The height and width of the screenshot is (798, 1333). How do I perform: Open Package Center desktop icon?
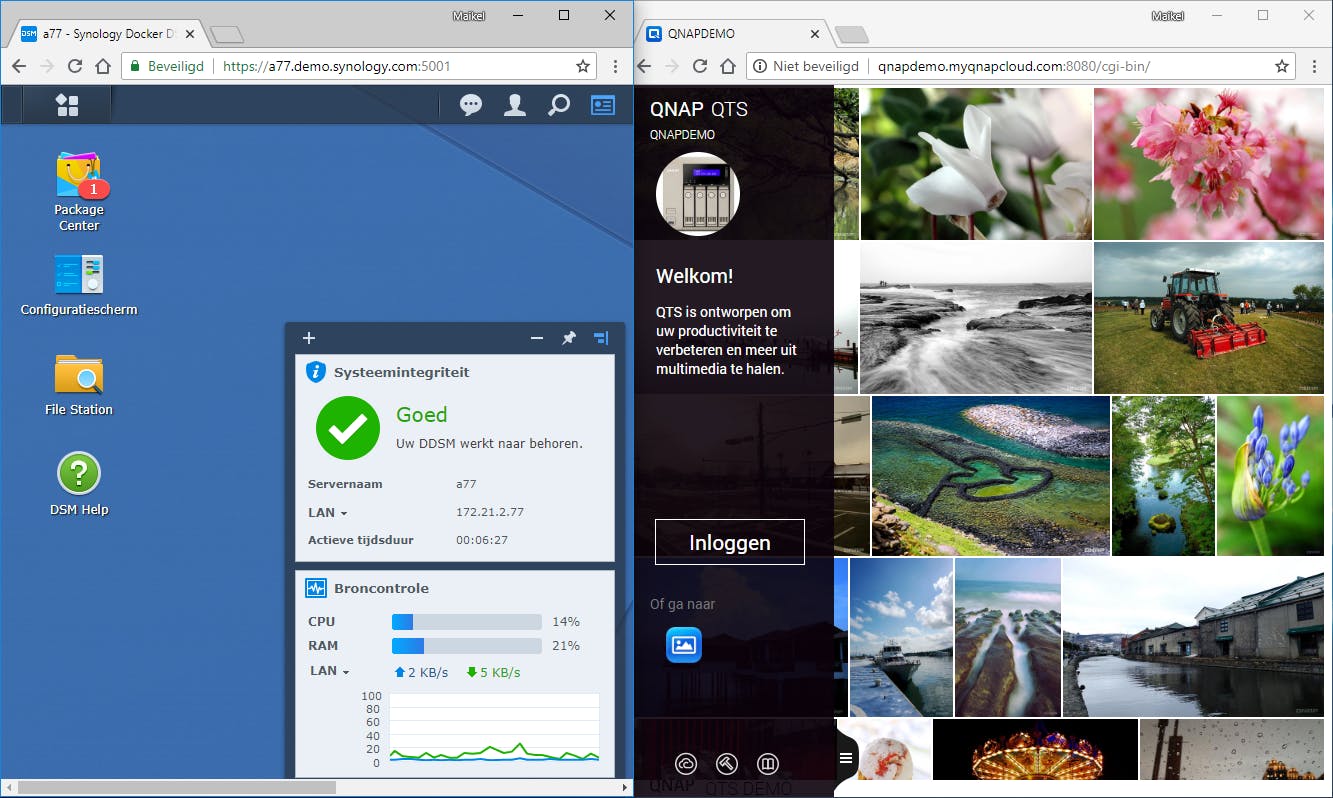(x=79, y=192)
